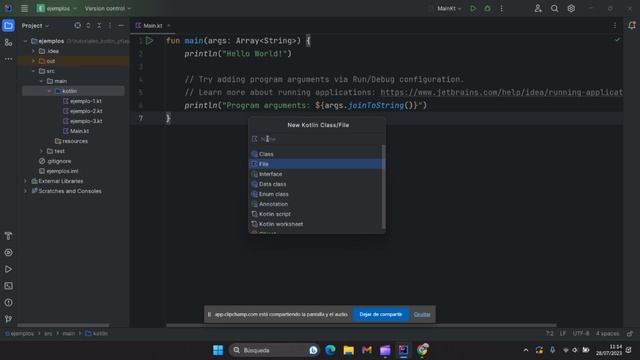This screenshot has height=360, width=640.
Task: Open notifications bell icon
Action: pos(632,25)
